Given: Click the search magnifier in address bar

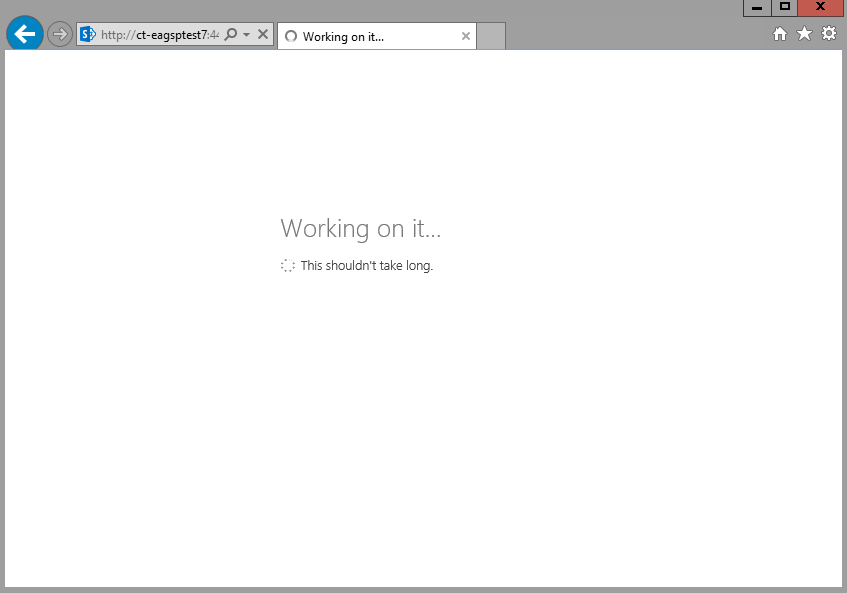Looking at the screenshot, I should click(231, 35).
